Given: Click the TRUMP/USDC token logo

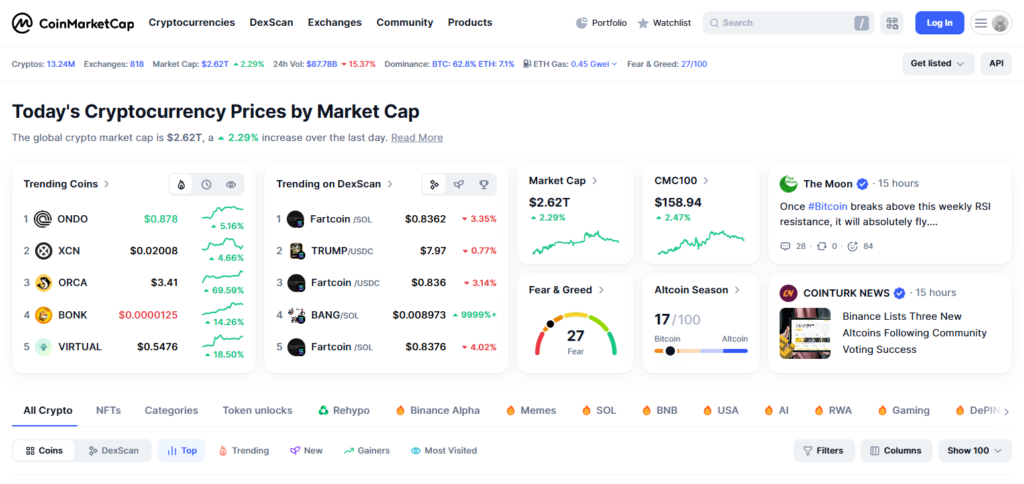Looking at the screenshot, I should coord(296,251).
